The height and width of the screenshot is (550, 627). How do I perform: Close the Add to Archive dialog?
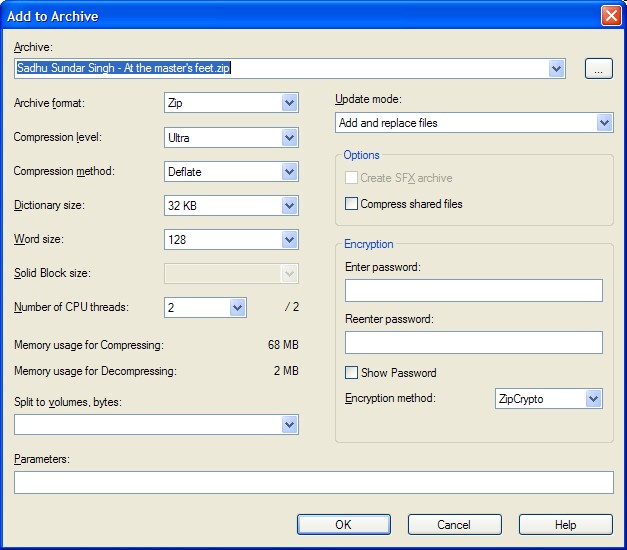point(610,16)
